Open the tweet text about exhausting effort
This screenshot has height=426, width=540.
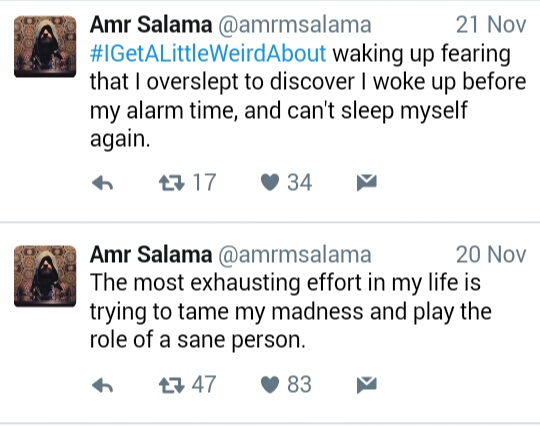click(291, 311)
